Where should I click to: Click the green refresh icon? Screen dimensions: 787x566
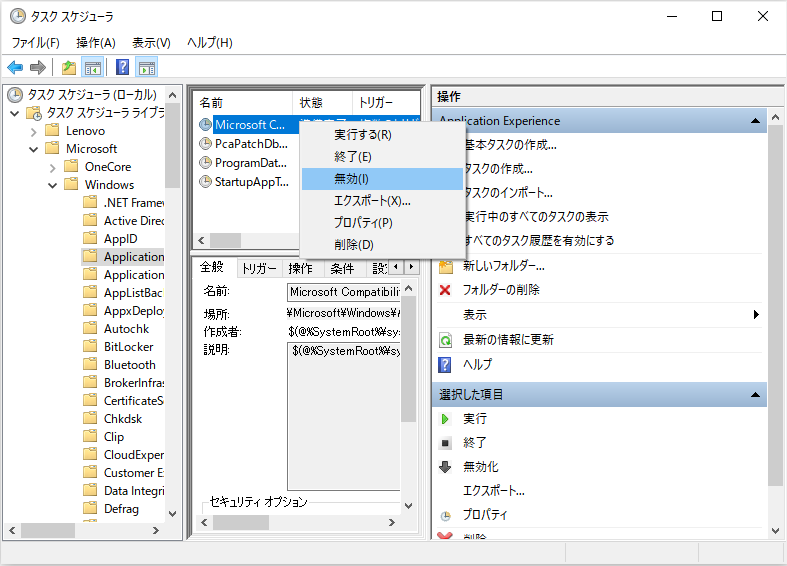click(x=445, y=340)
